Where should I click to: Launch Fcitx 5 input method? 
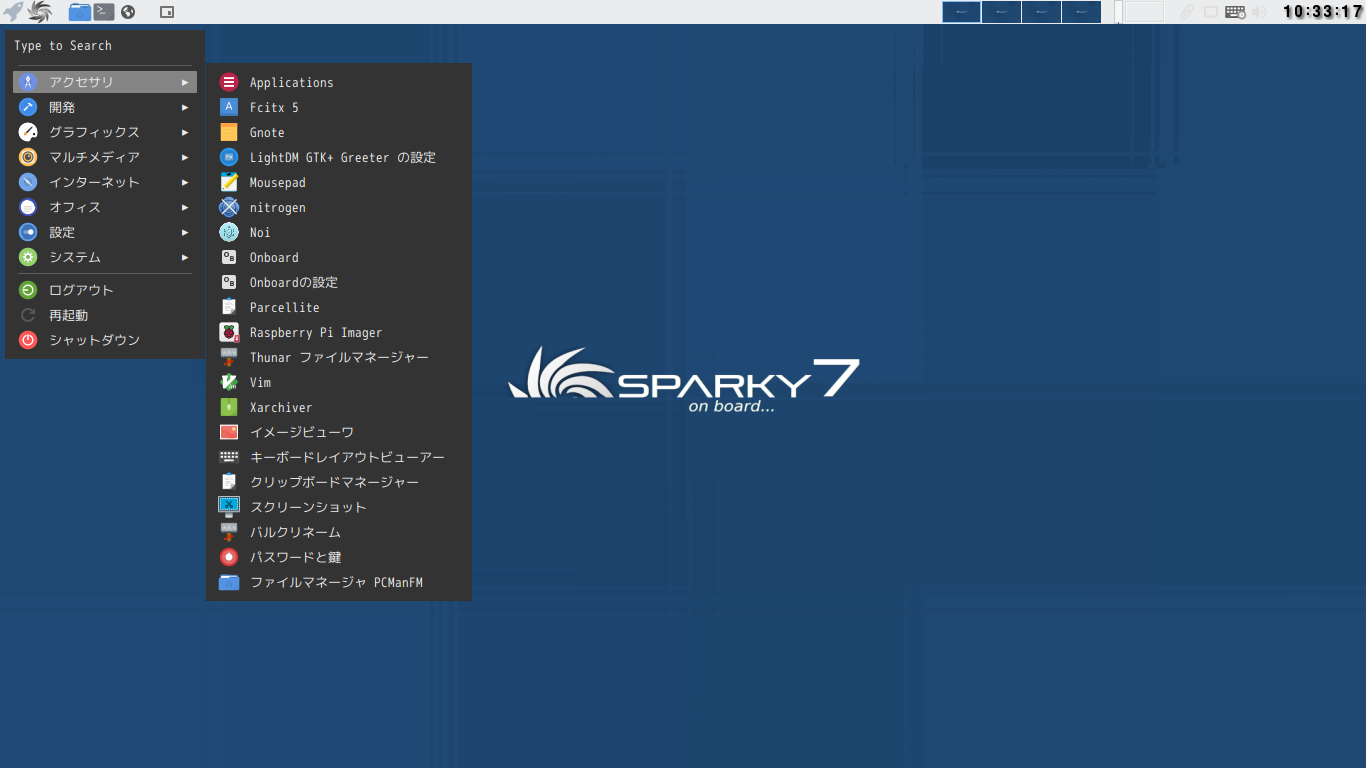coord(338,107)
